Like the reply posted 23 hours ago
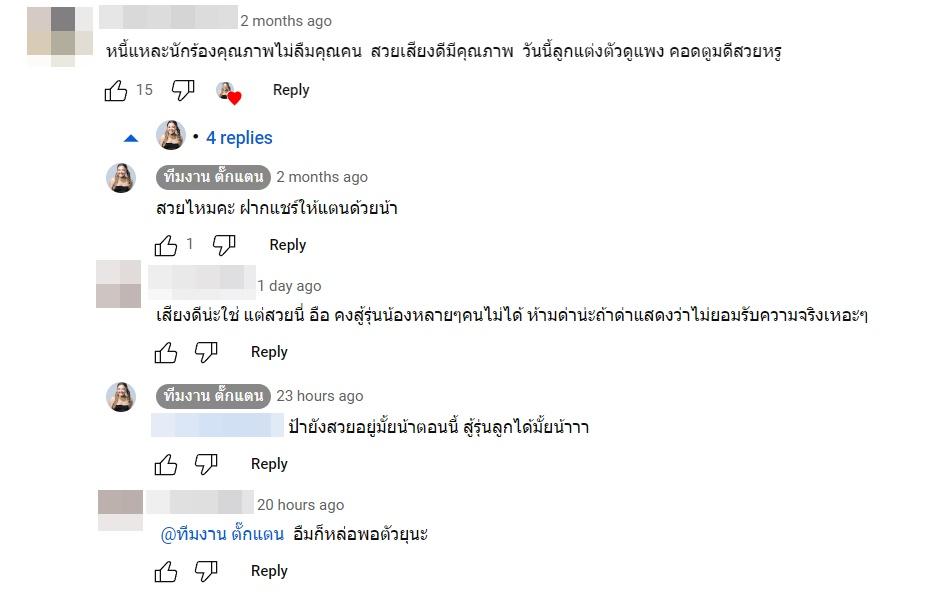933x602 pixels. point(166,464)
